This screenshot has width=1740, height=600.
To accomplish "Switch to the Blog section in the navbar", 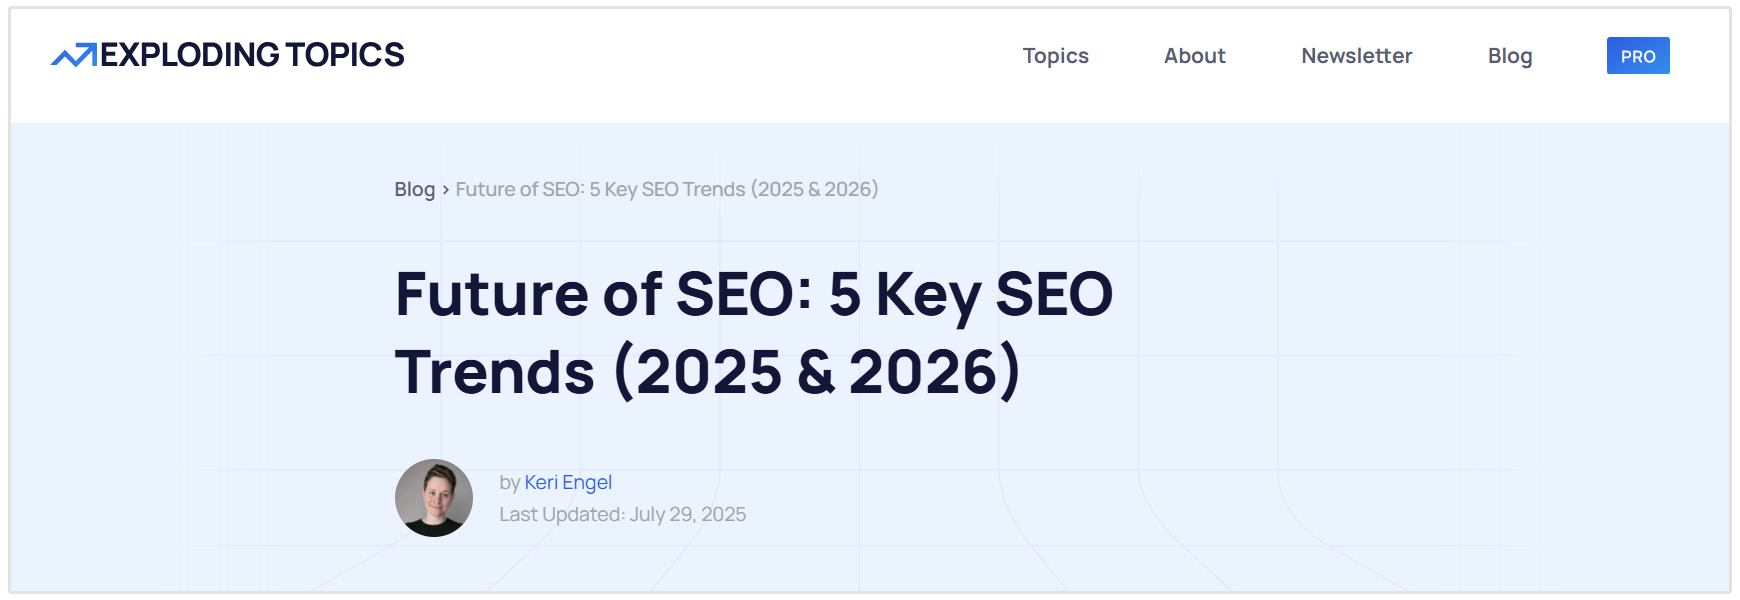I will pos(1510,56).
